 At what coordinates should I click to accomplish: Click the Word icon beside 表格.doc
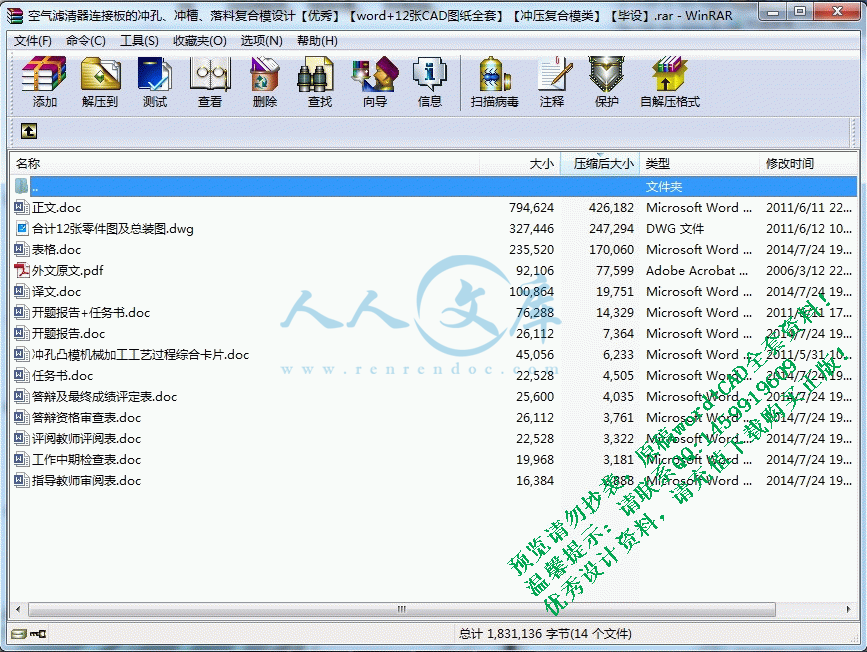[21, 249]
